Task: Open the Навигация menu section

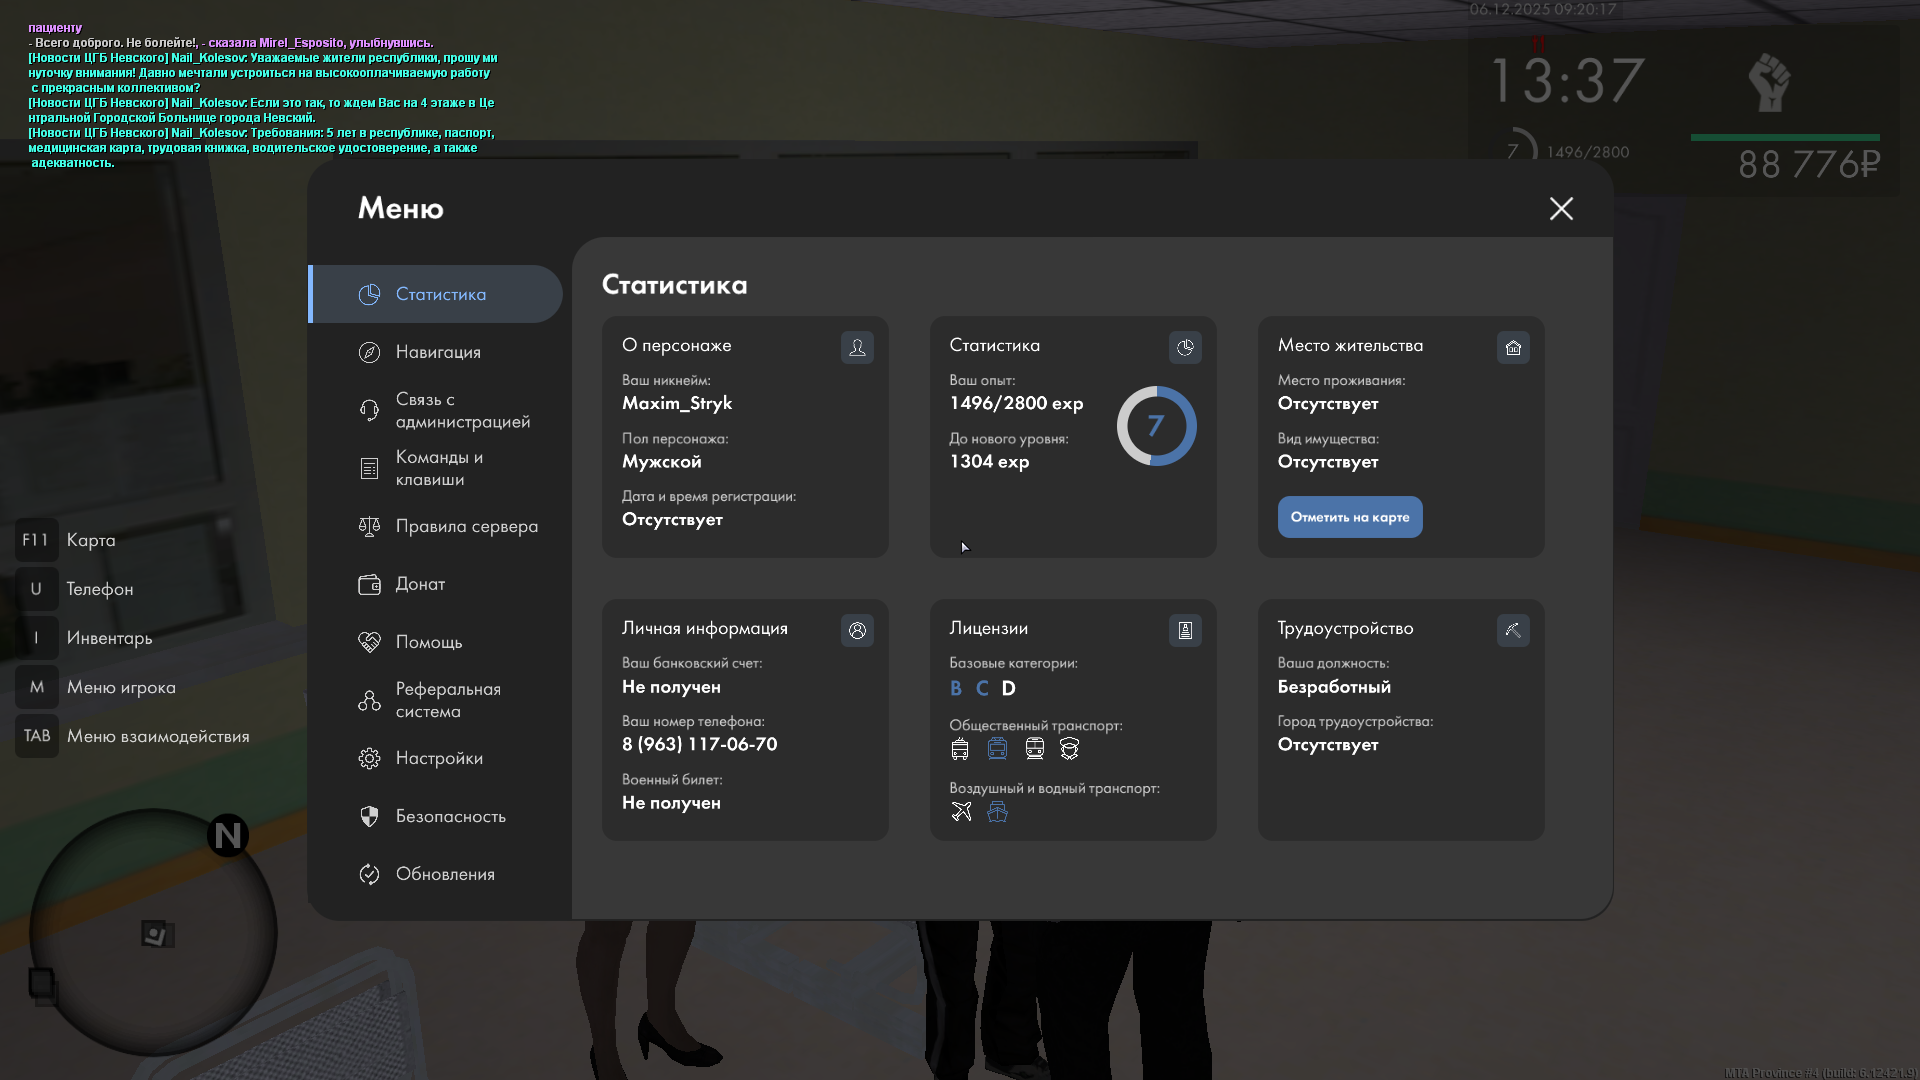Action: click(438, 353)
